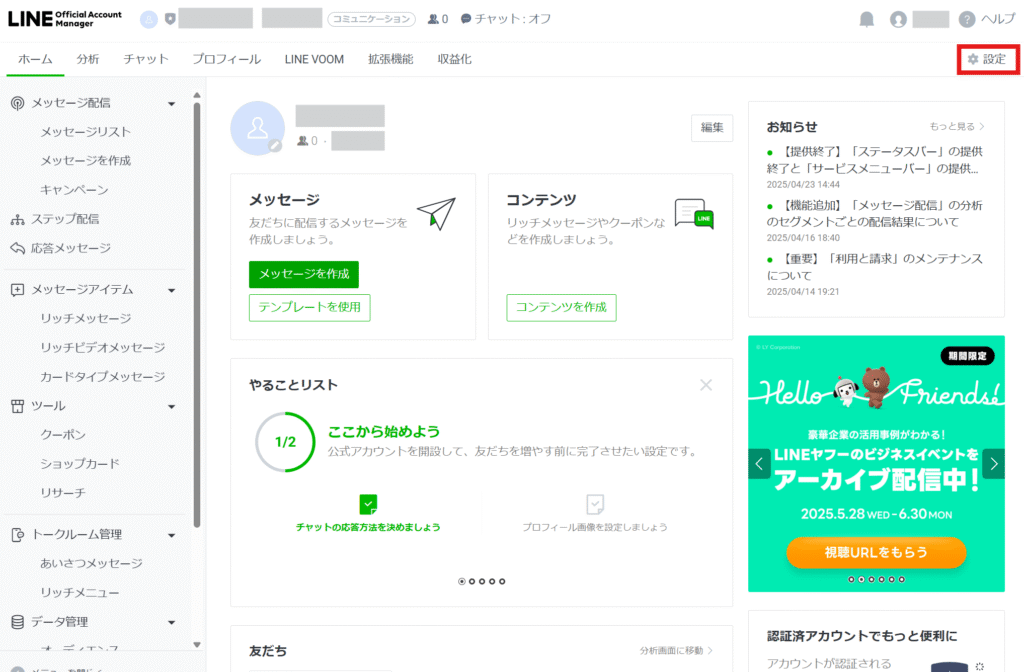Open the 【提供終了】ステータスバー announcement
This screenshot has height=672, width=1024.
[875, 160]
